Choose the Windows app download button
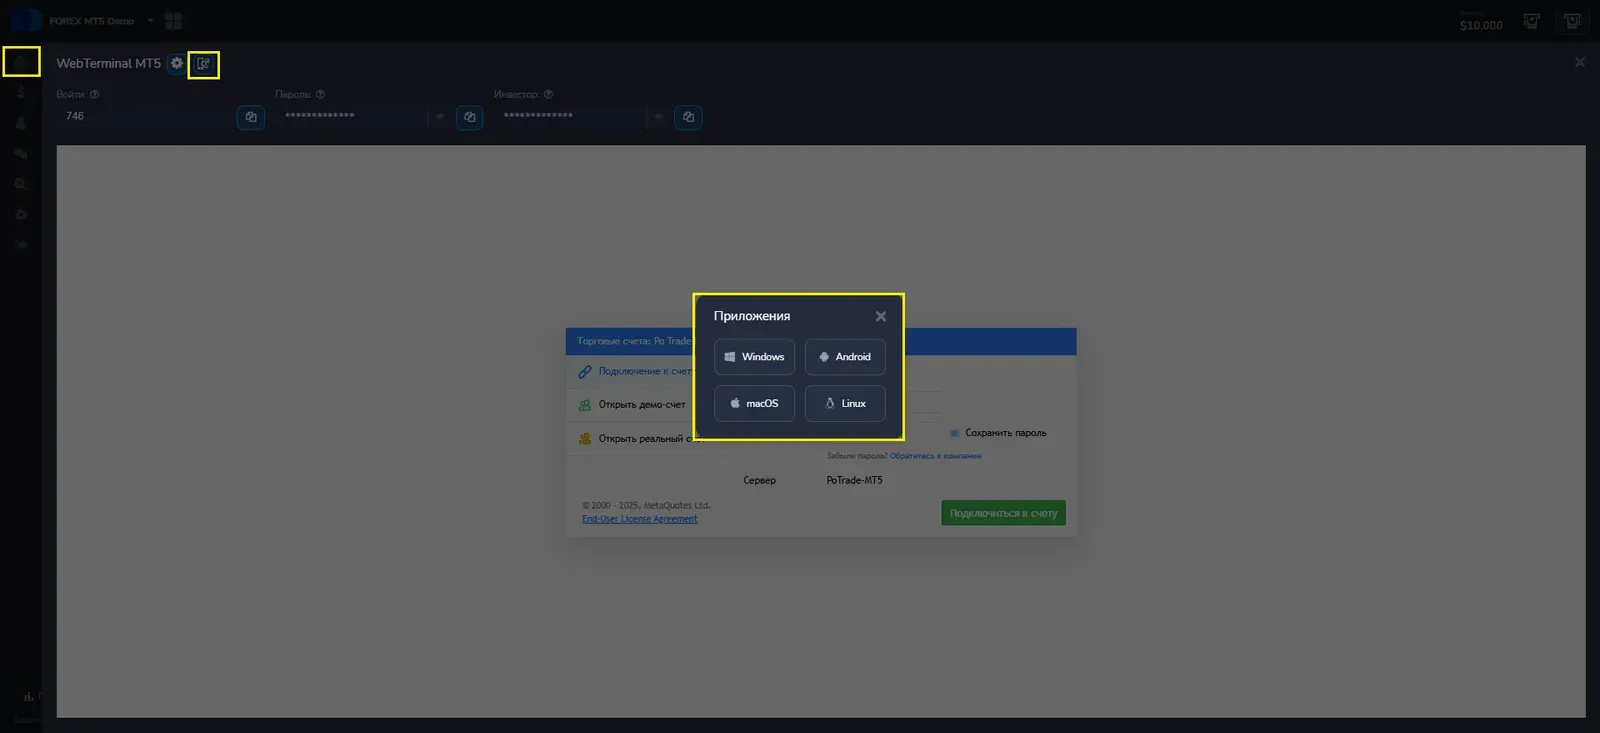 click(754, 357)
